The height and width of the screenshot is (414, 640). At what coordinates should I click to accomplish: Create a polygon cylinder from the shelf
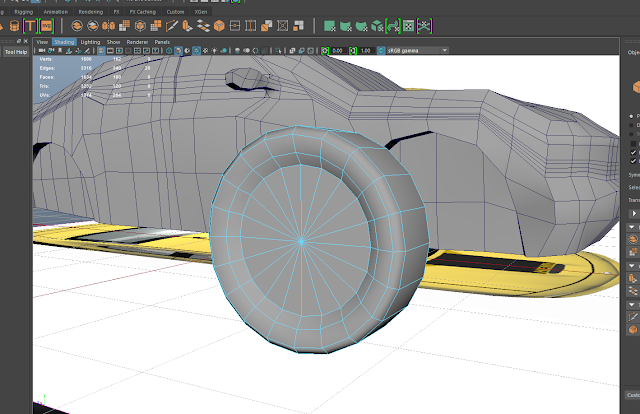tap(14, 27)
